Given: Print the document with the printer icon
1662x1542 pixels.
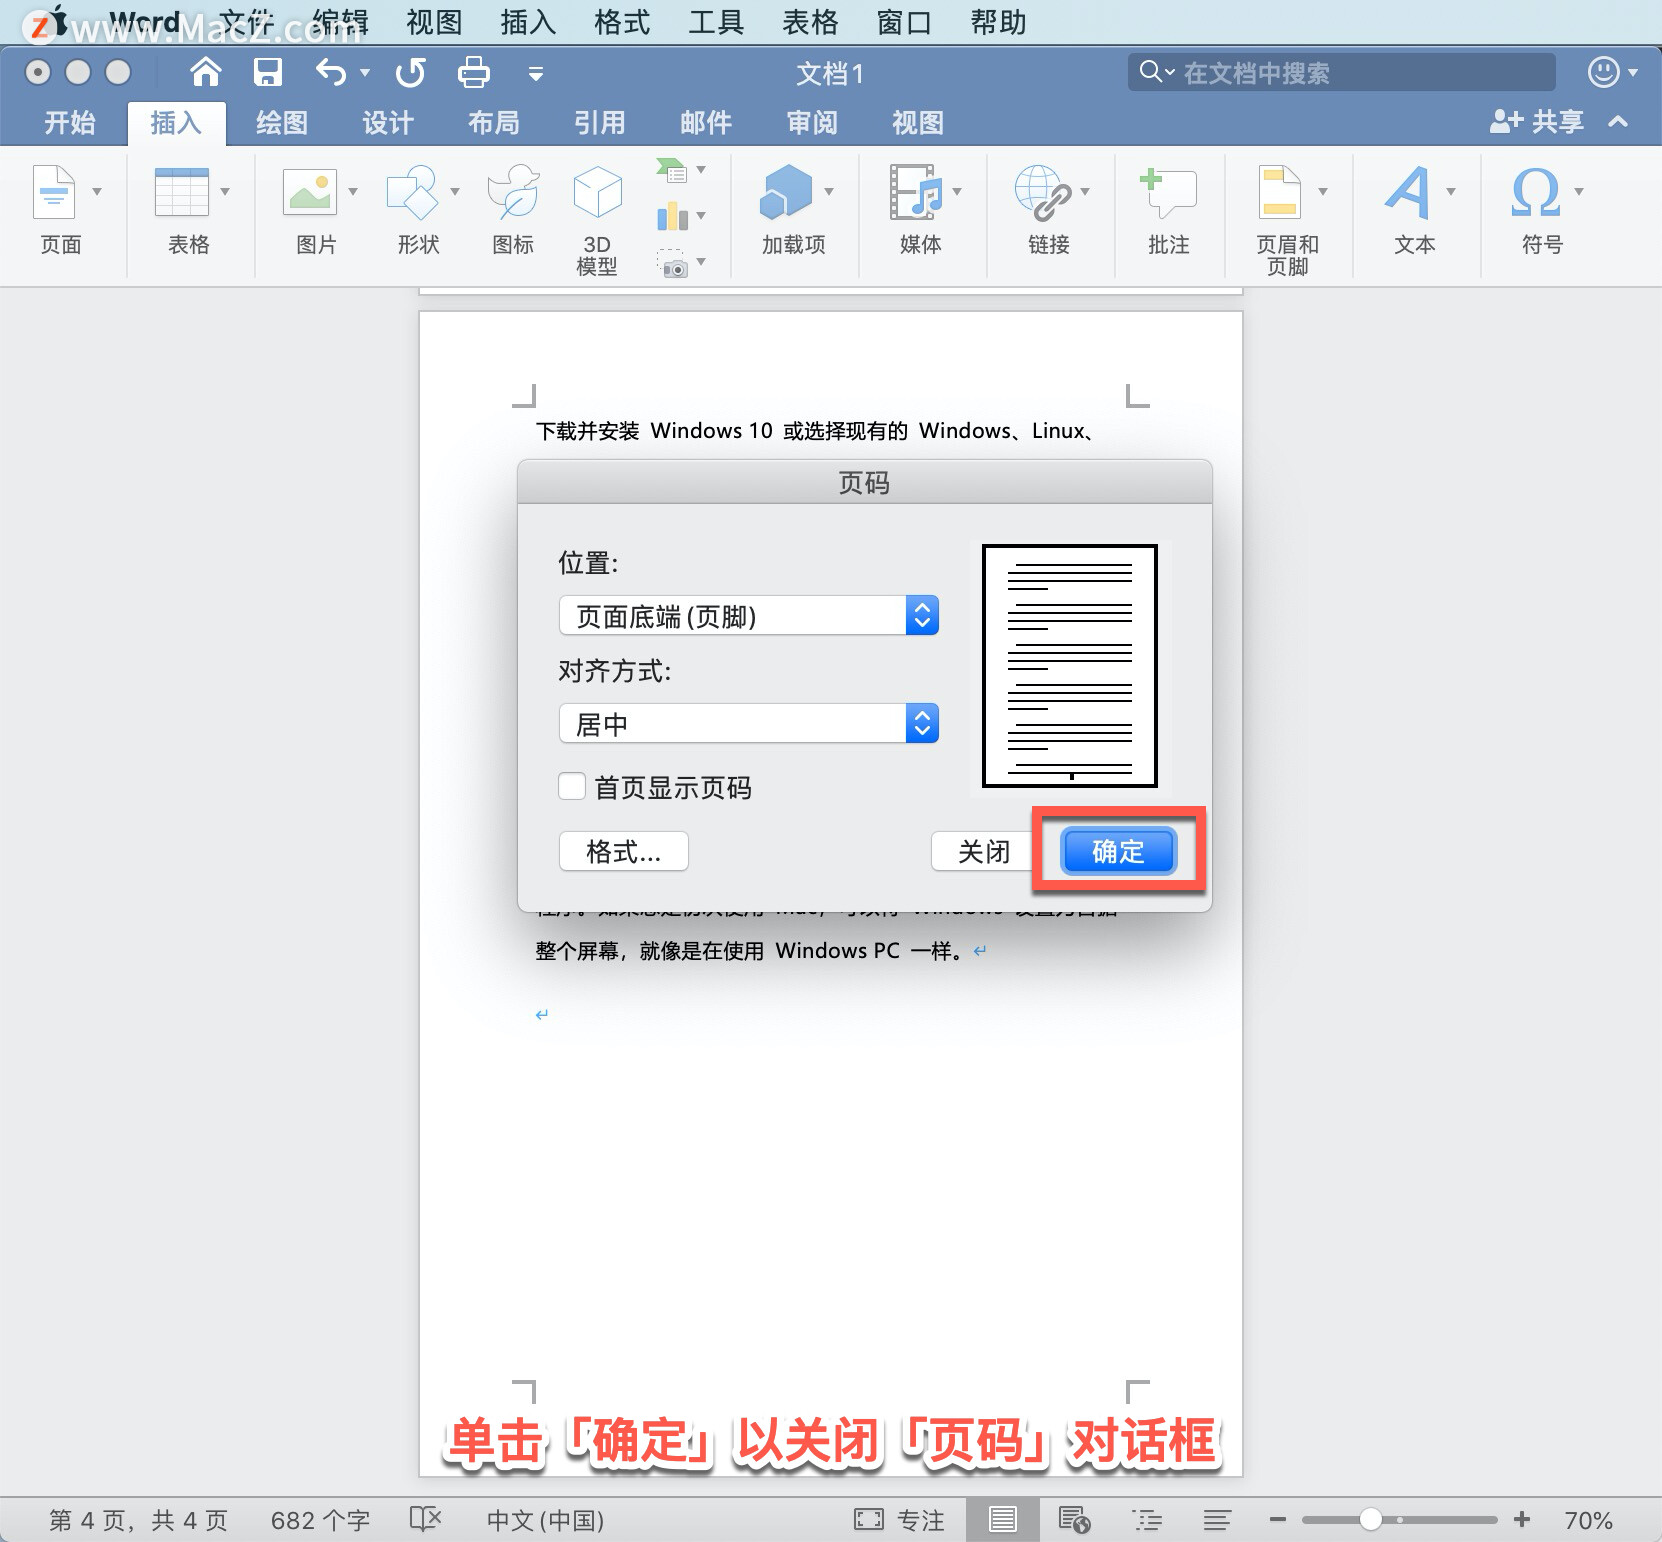Looking at the screenshot, I should (473, 72).
